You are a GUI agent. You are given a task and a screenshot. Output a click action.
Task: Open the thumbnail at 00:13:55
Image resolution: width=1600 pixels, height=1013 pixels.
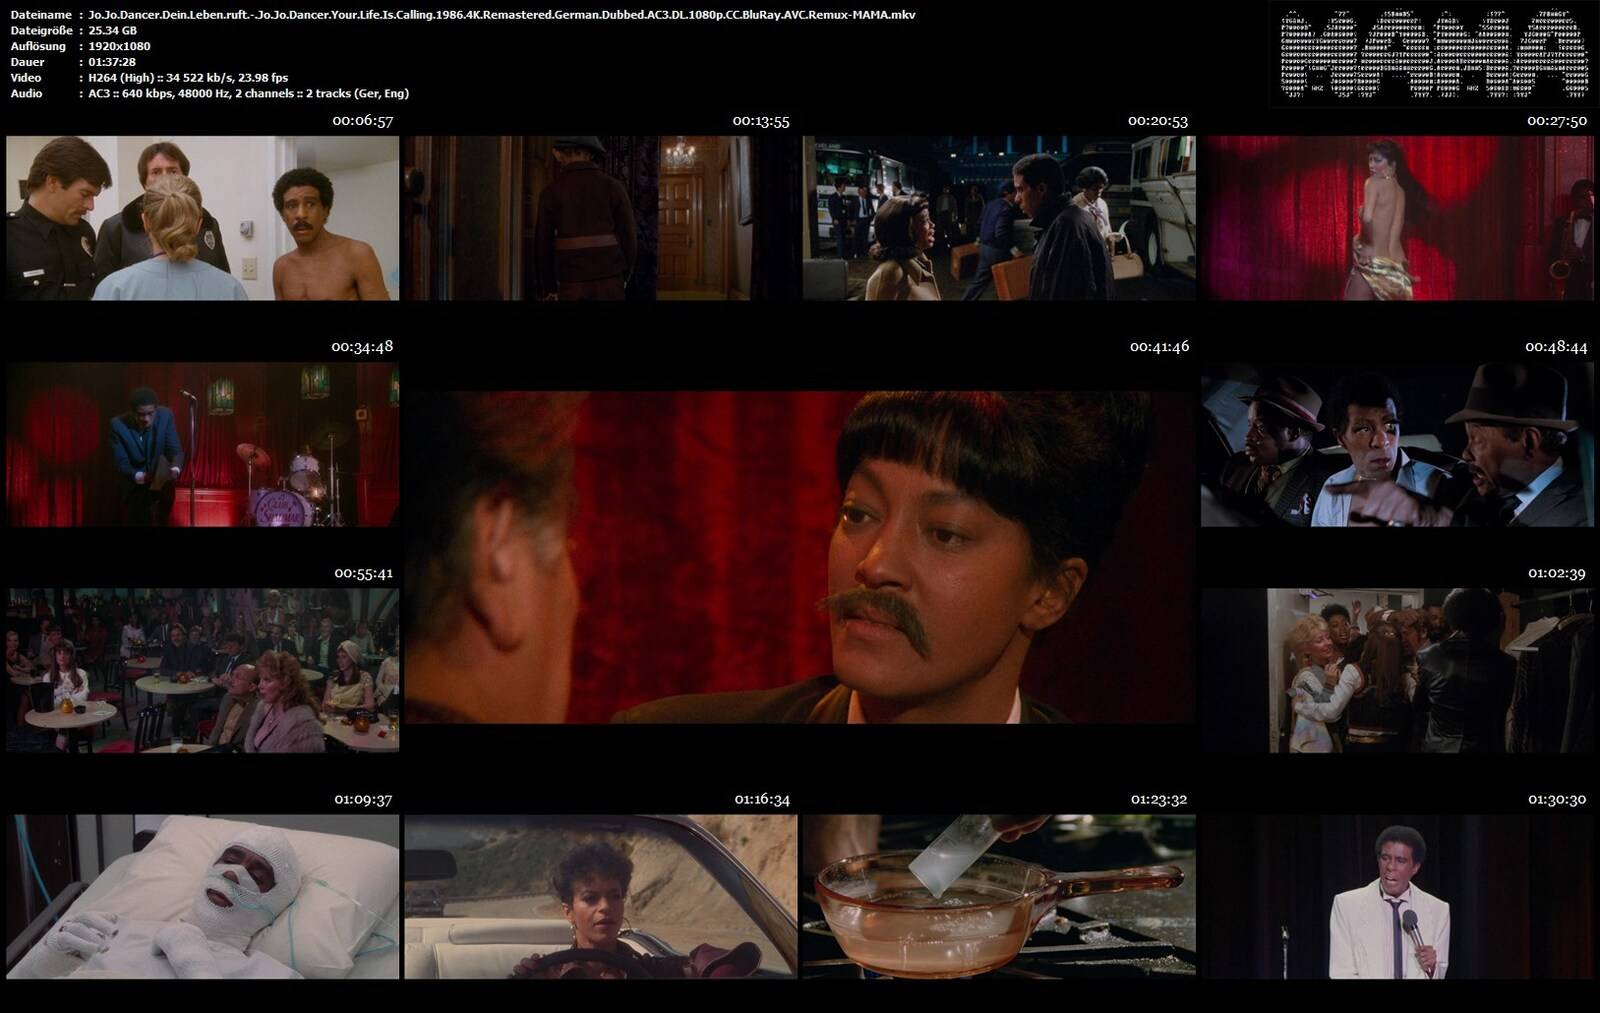(601, 218)
